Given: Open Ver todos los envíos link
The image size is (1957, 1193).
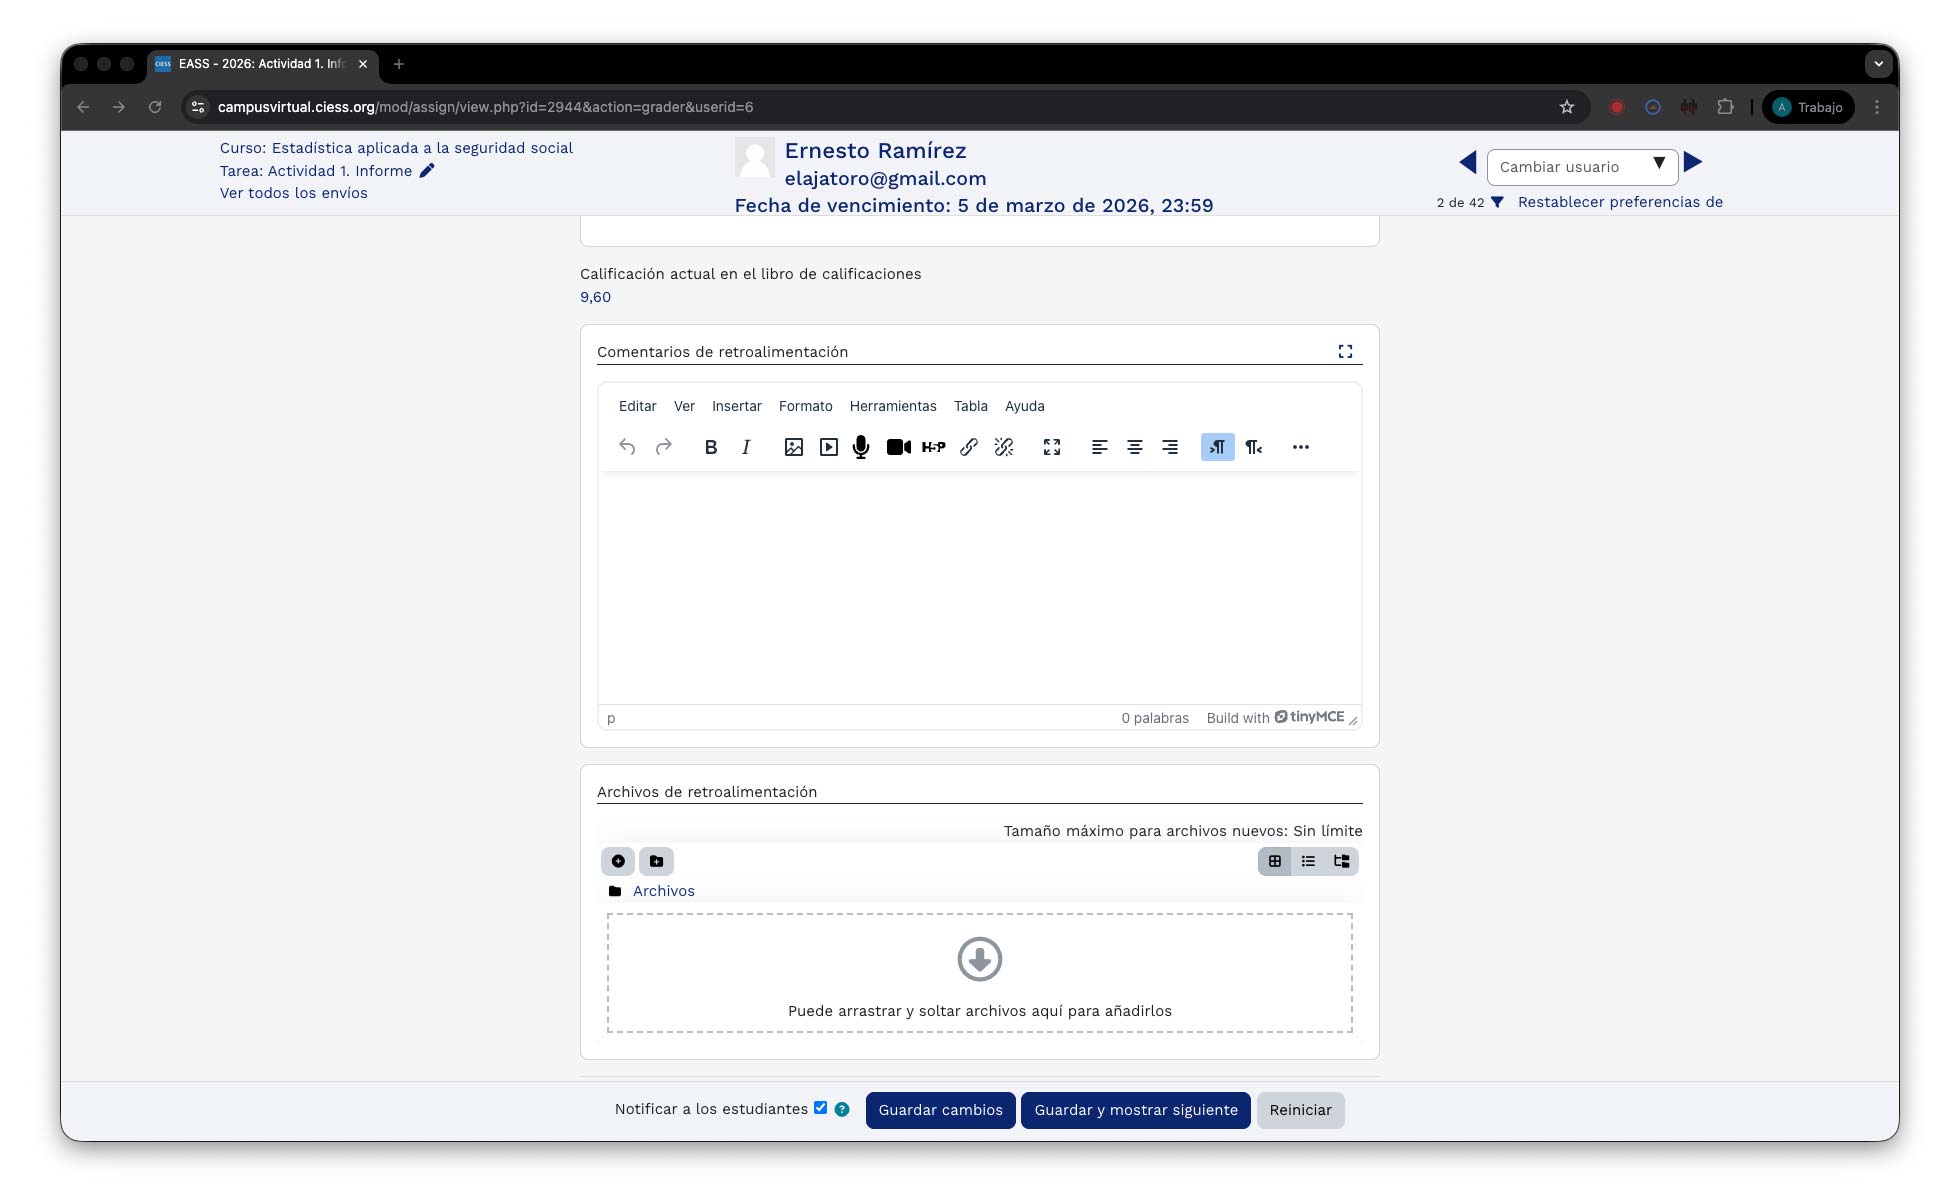Looking at the screenshot, I should (x=293, y=193).
